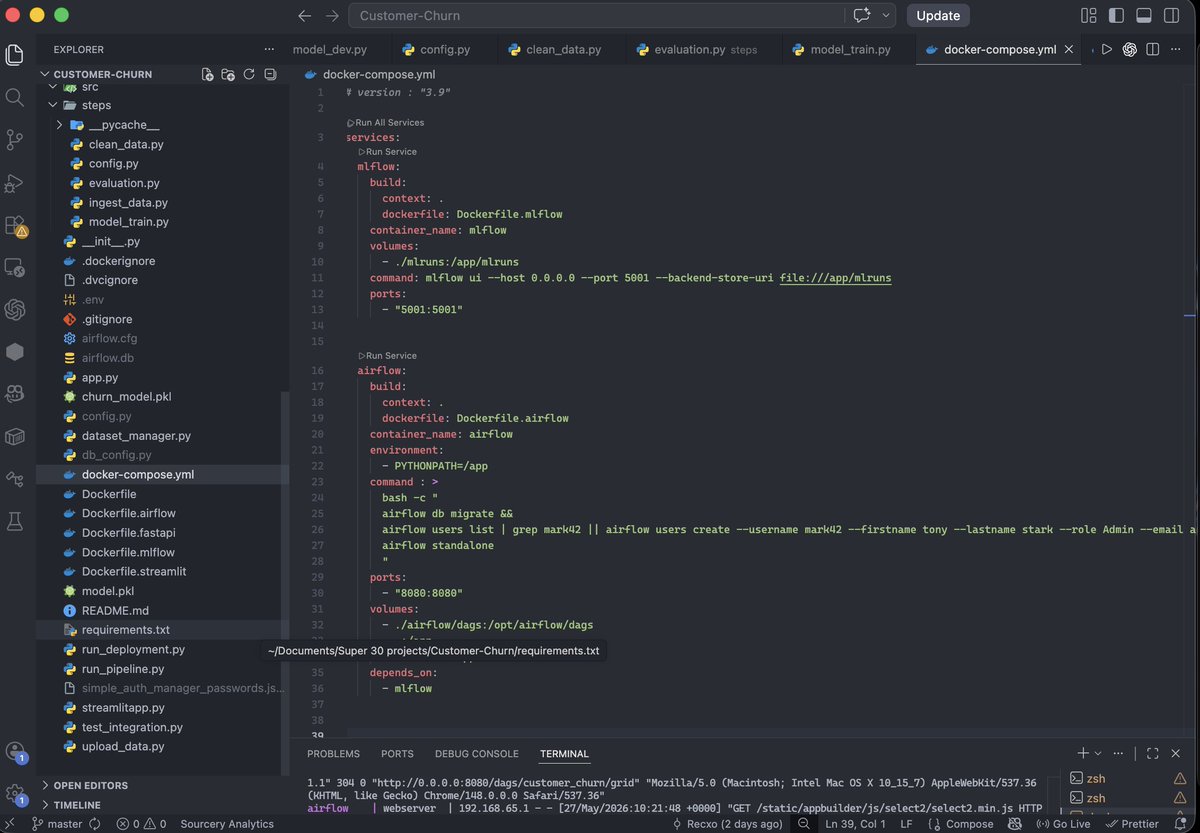Open the PORTS panel tab

pyautogui.click(x=397, y=754)
